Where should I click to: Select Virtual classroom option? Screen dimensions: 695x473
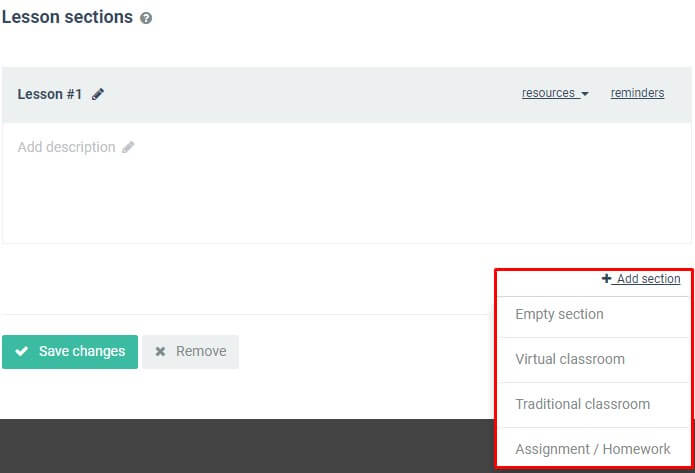[593, 359]
